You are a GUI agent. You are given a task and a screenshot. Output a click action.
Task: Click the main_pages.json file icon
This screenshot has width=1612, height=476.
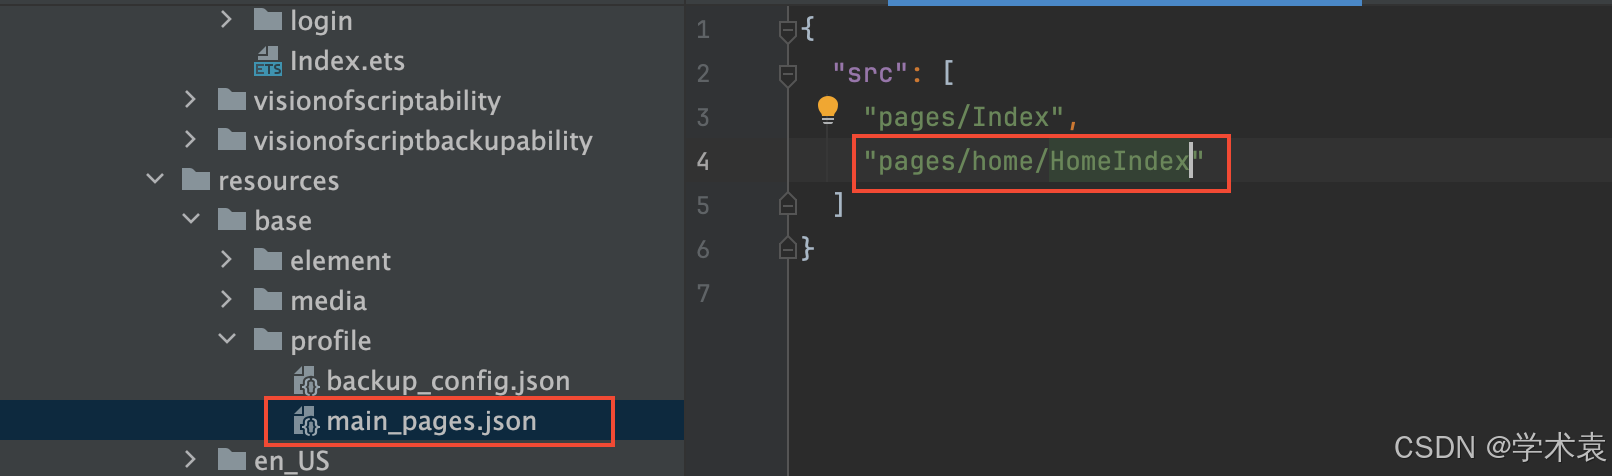(306, 421)
